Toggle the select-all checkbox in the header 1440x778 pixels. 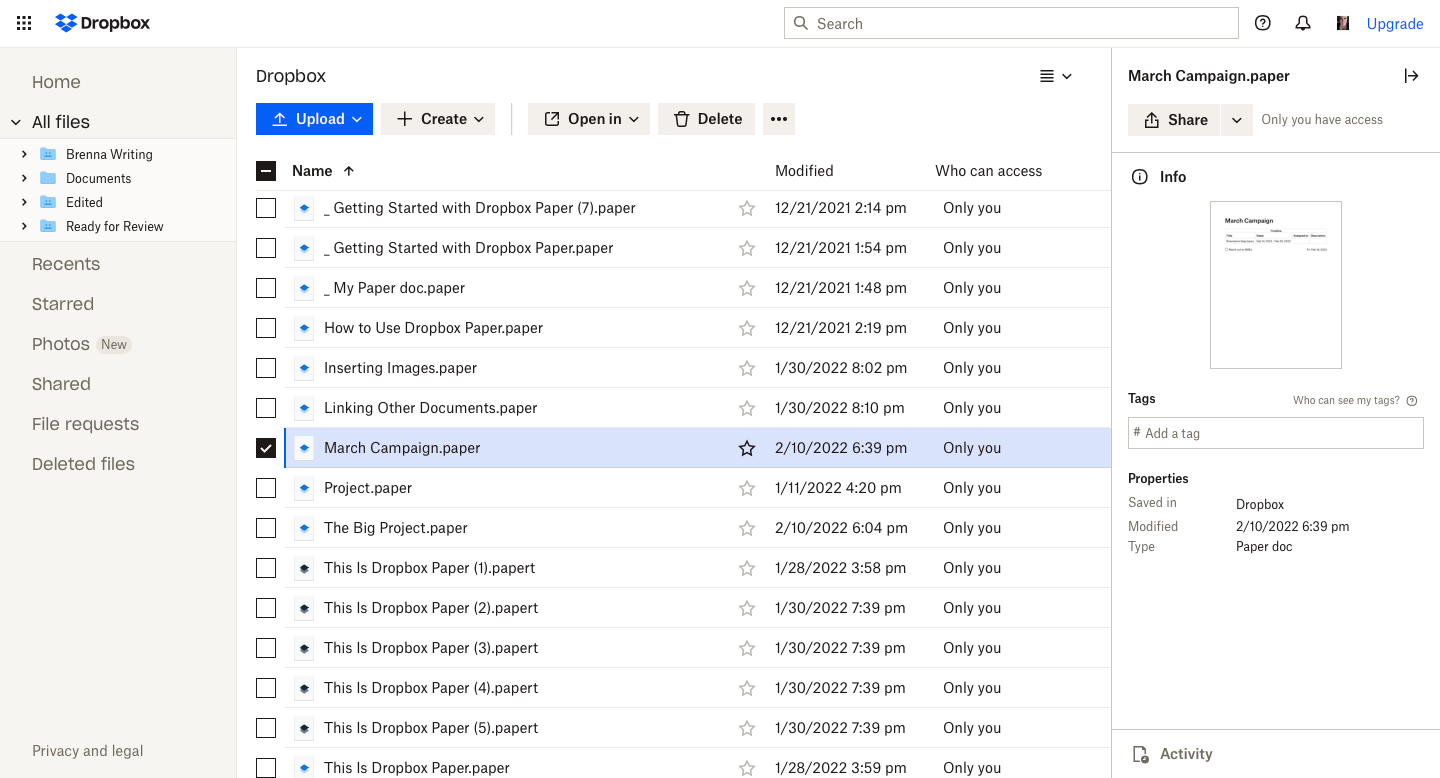click(x=266, y=170)
